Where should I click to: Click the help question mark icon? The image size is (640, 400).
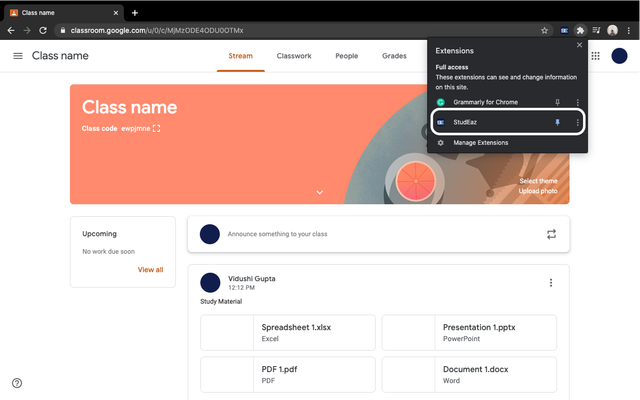(17, 383)
